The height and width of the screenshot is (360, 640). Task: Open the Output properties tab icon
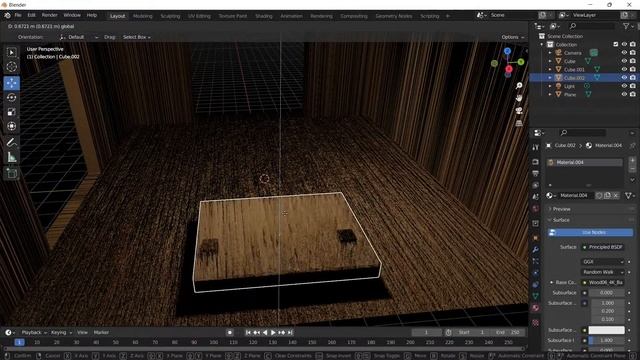[x=536, y=174]
